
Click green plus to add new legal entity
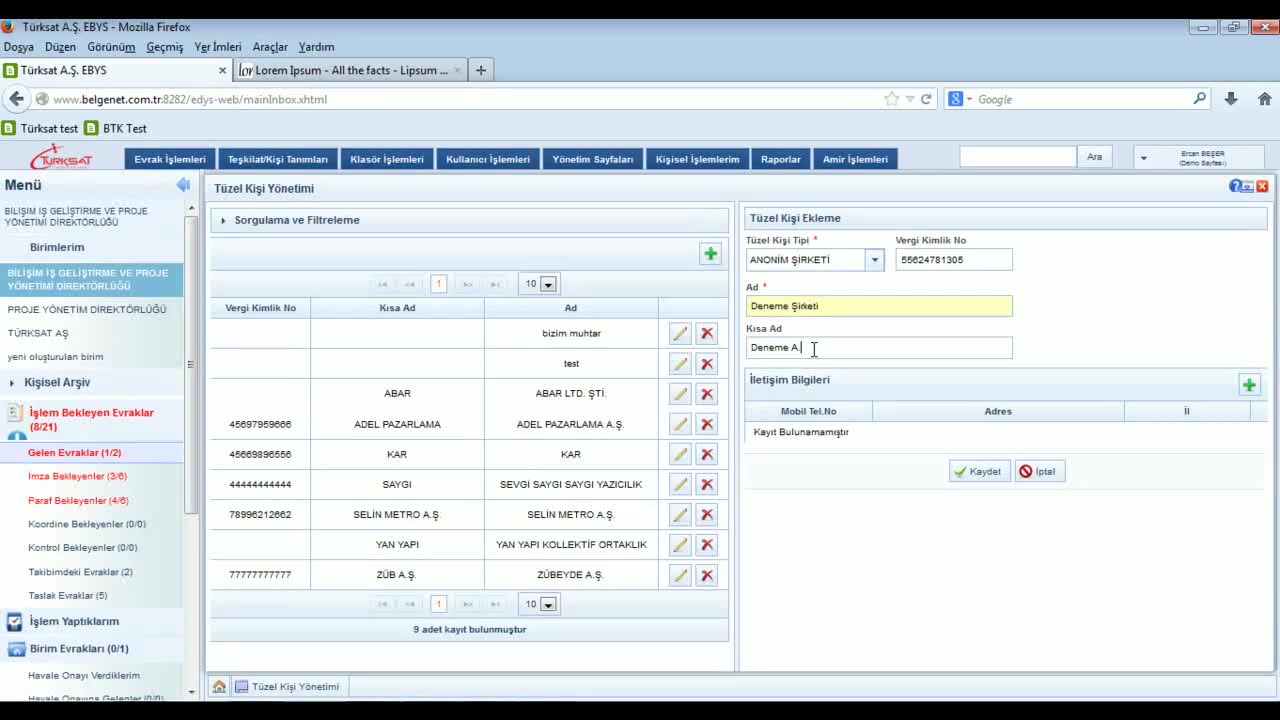pos(710,254)
